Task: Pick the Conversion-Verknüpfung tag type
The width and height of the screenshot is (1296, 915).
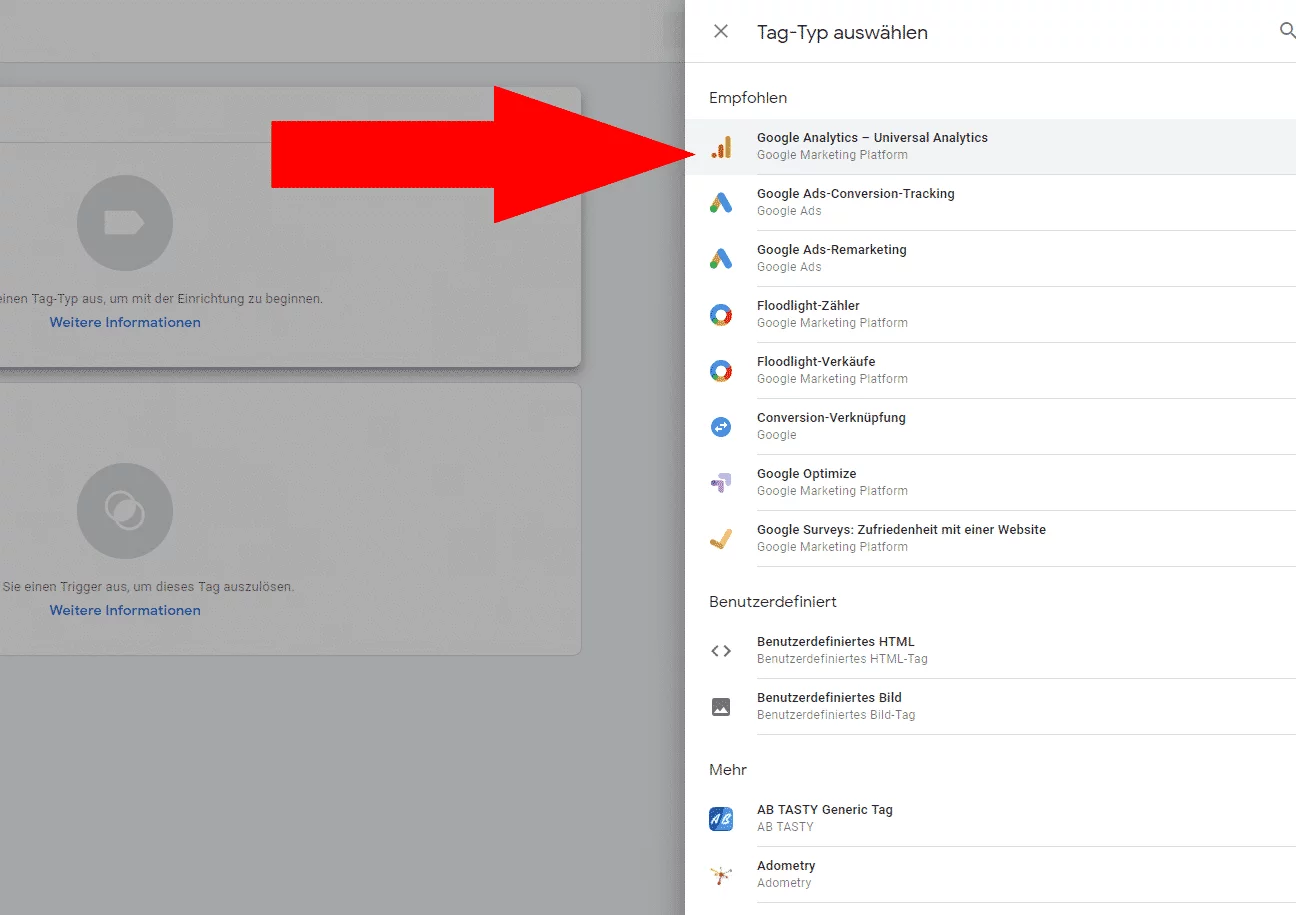Action: [x=990, y=427]
